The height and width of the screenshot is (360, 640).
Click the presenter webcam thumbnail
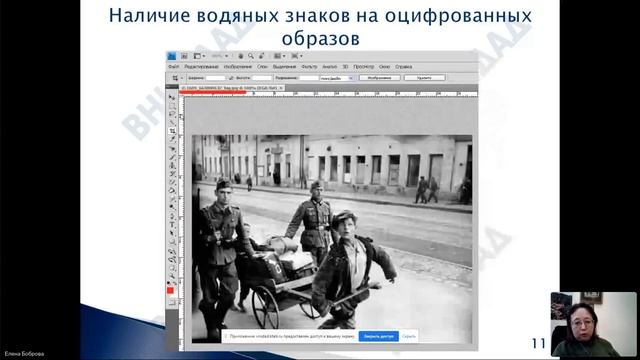(593, 324)
